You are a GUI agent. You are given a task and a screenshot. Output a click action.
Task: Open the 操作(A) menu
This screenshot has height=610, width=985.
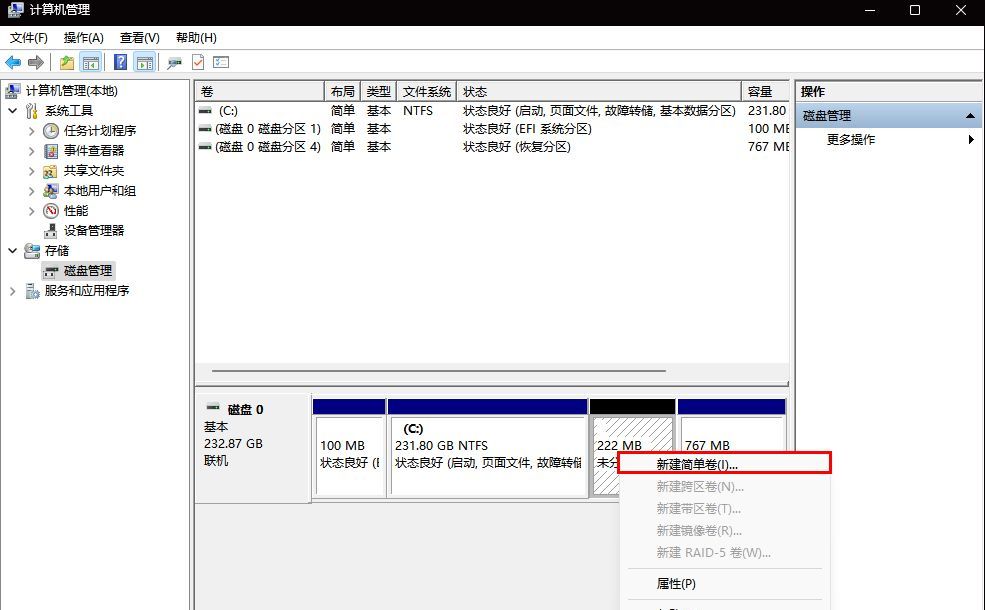click(84, 38)
